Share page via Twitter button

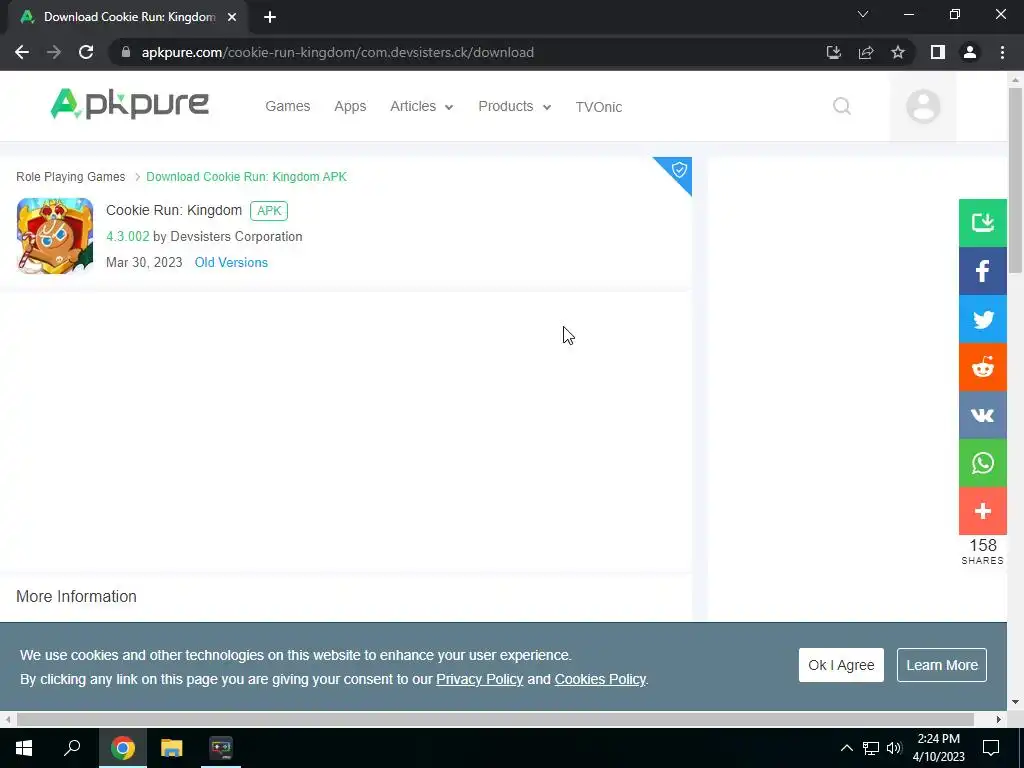[982, 319]
